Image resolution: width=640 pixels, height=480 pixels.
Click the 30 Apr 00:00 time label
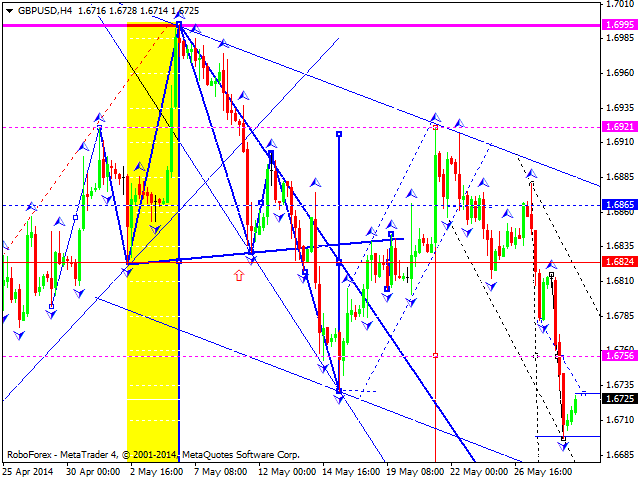pyautogui.click(x=93, y=472)
